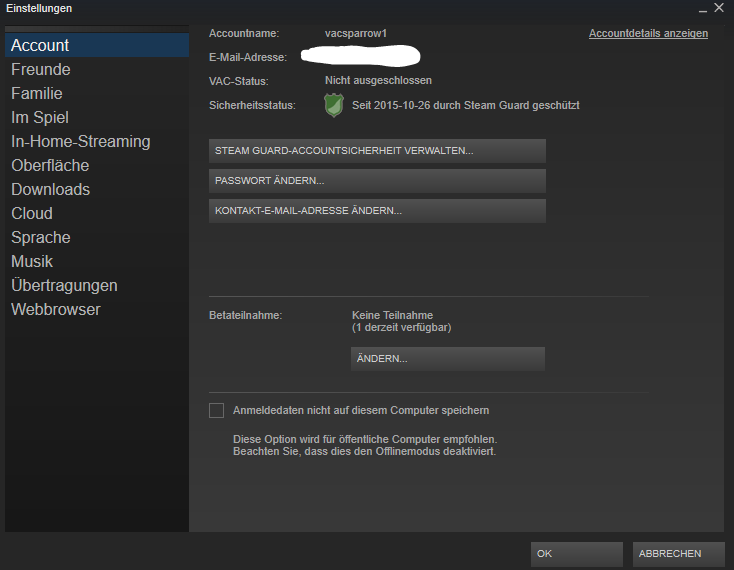Click Steam Guard-Accountsicherheit verwalten button

377,151
